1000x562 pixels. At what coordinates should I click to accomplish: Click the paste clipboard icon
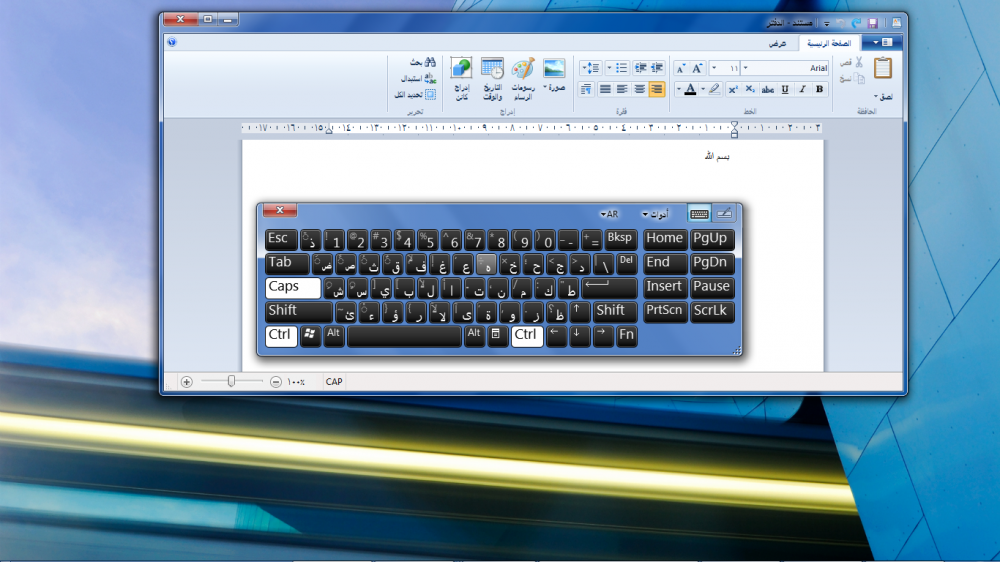point(882,69)
